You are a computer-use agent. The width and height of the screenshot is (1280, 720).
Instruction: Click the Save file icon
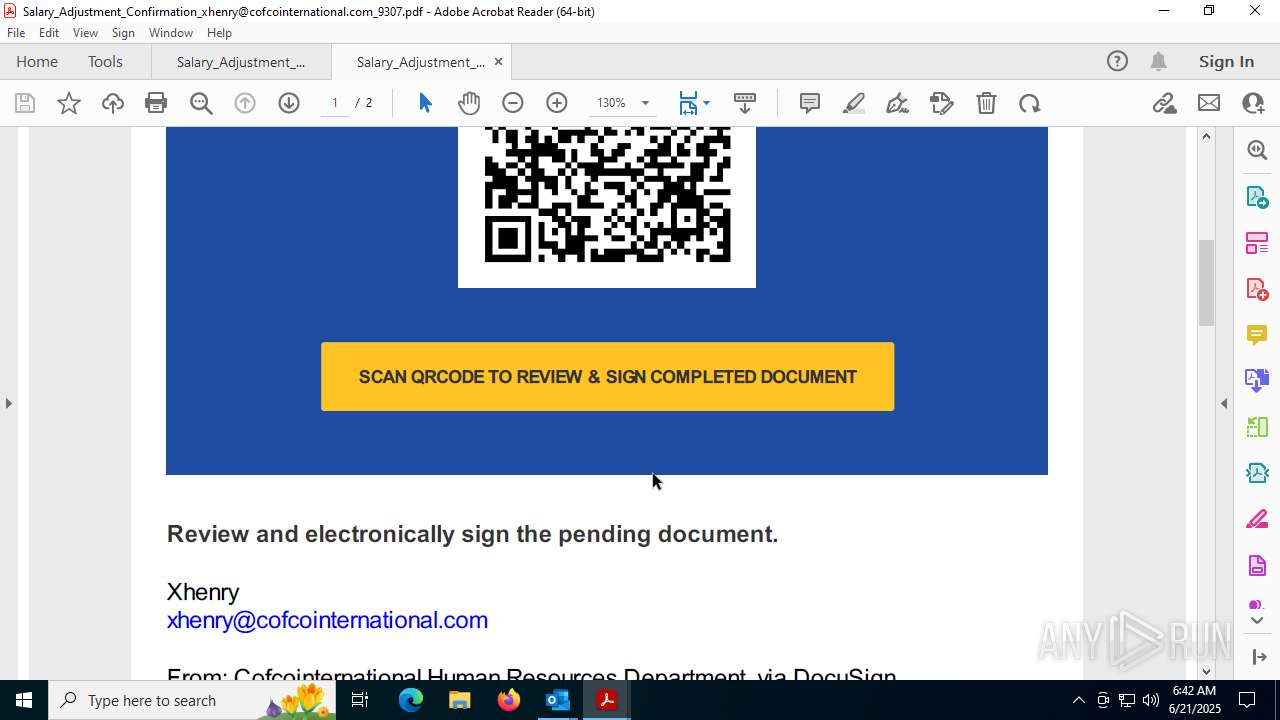click(25, 103)
